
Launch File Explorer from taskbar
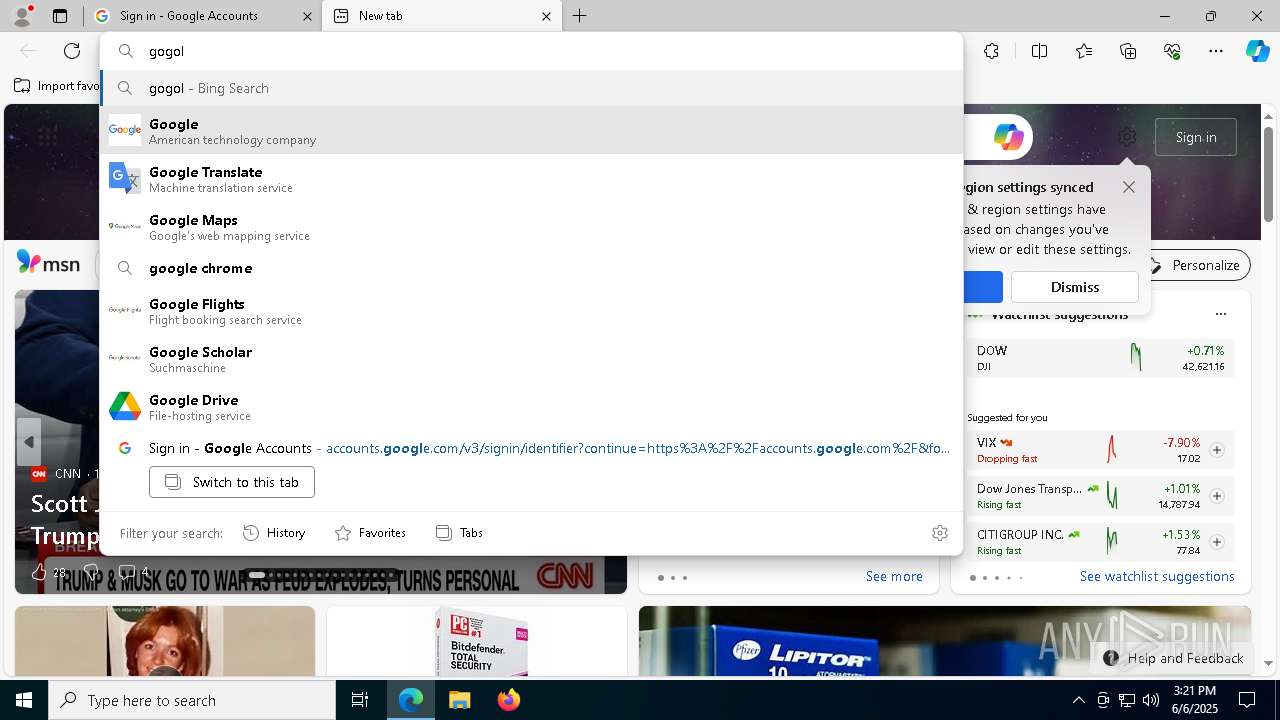(459, 700)
